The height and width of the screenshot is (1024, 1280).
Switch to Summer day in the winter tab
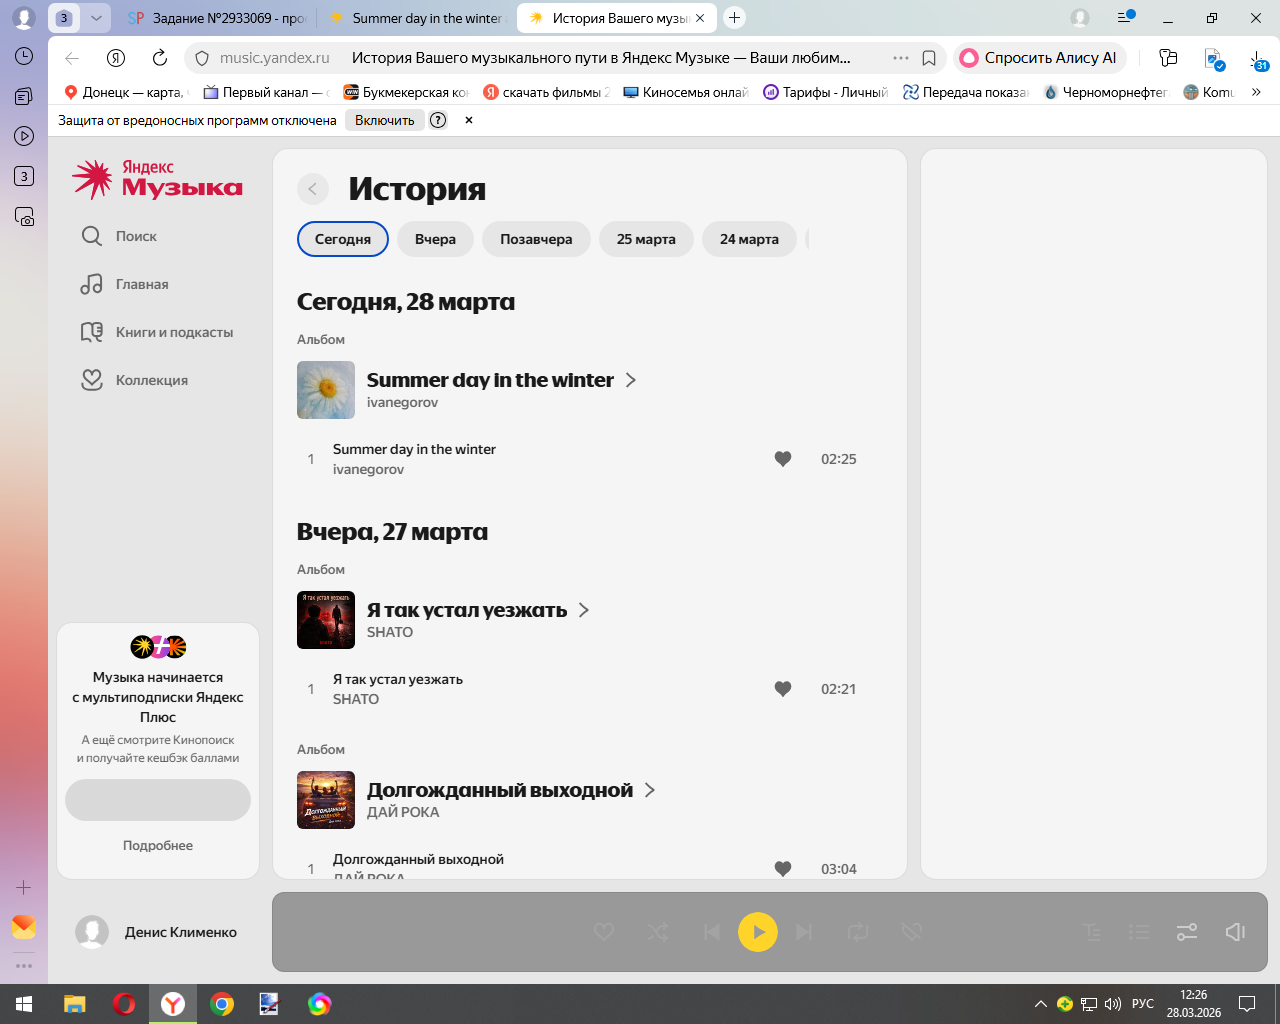[417, 18]
